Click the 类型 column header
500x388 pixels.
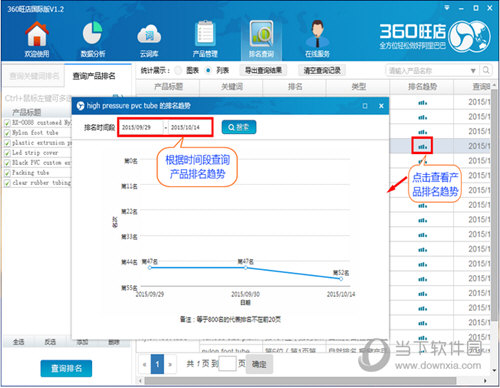coord(358,87)
